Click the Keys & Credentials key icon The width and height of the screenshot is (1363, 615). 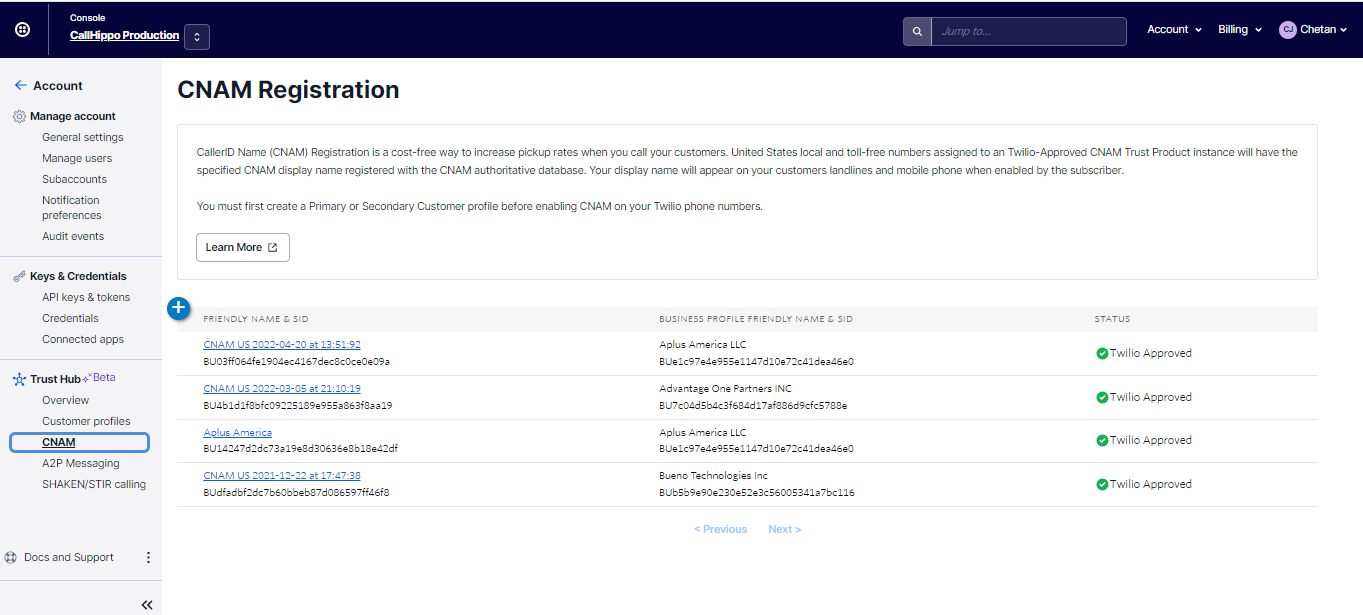(19, 276)
